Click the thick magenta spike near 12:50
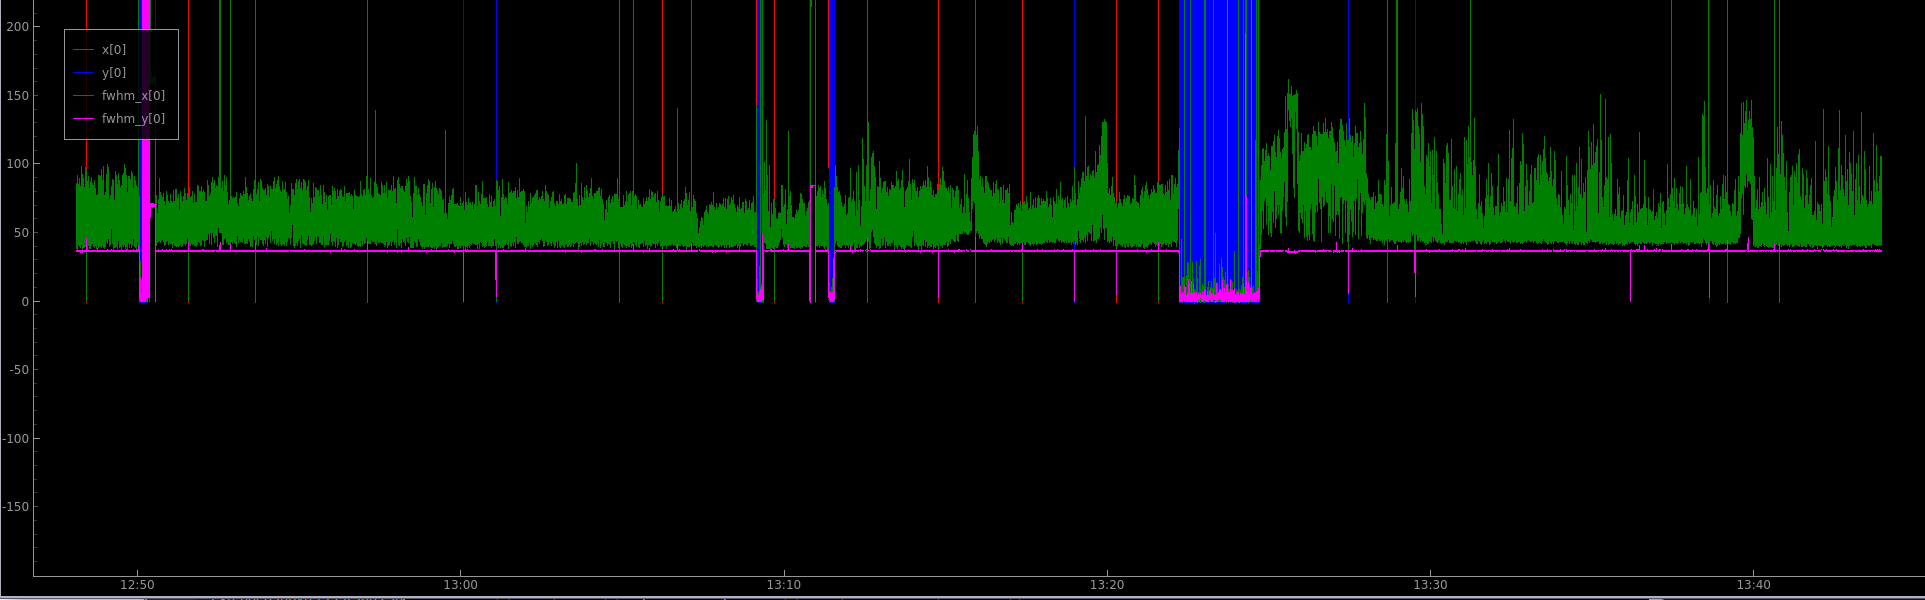The height and width of the screenshot is (600, 1925). coord(145,150)
